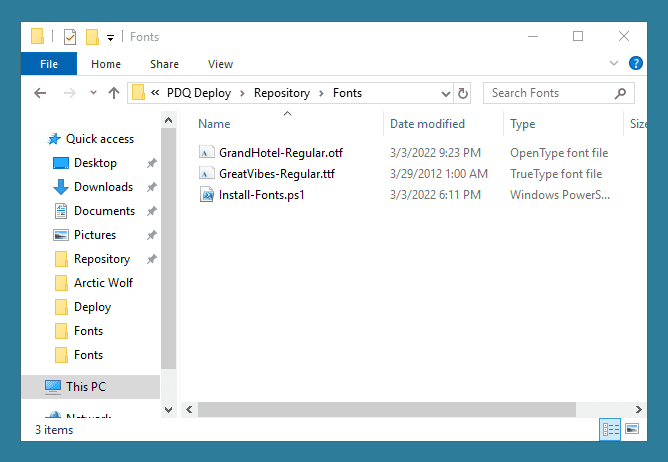Click the pin icon next to Pictures
The height and width of the screenshot is (462, 668).
[x=152, y=235]
